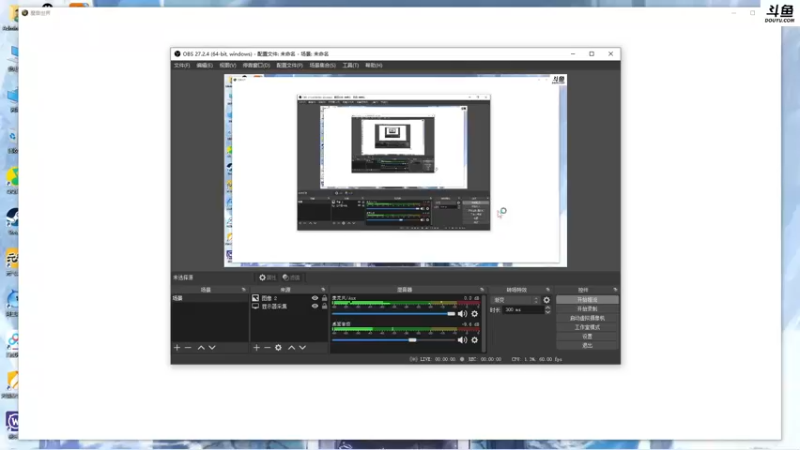Viewport: 800px width, 450px height.
Task: Click the OBS preview canvas
Action: [x=395, y=170]
